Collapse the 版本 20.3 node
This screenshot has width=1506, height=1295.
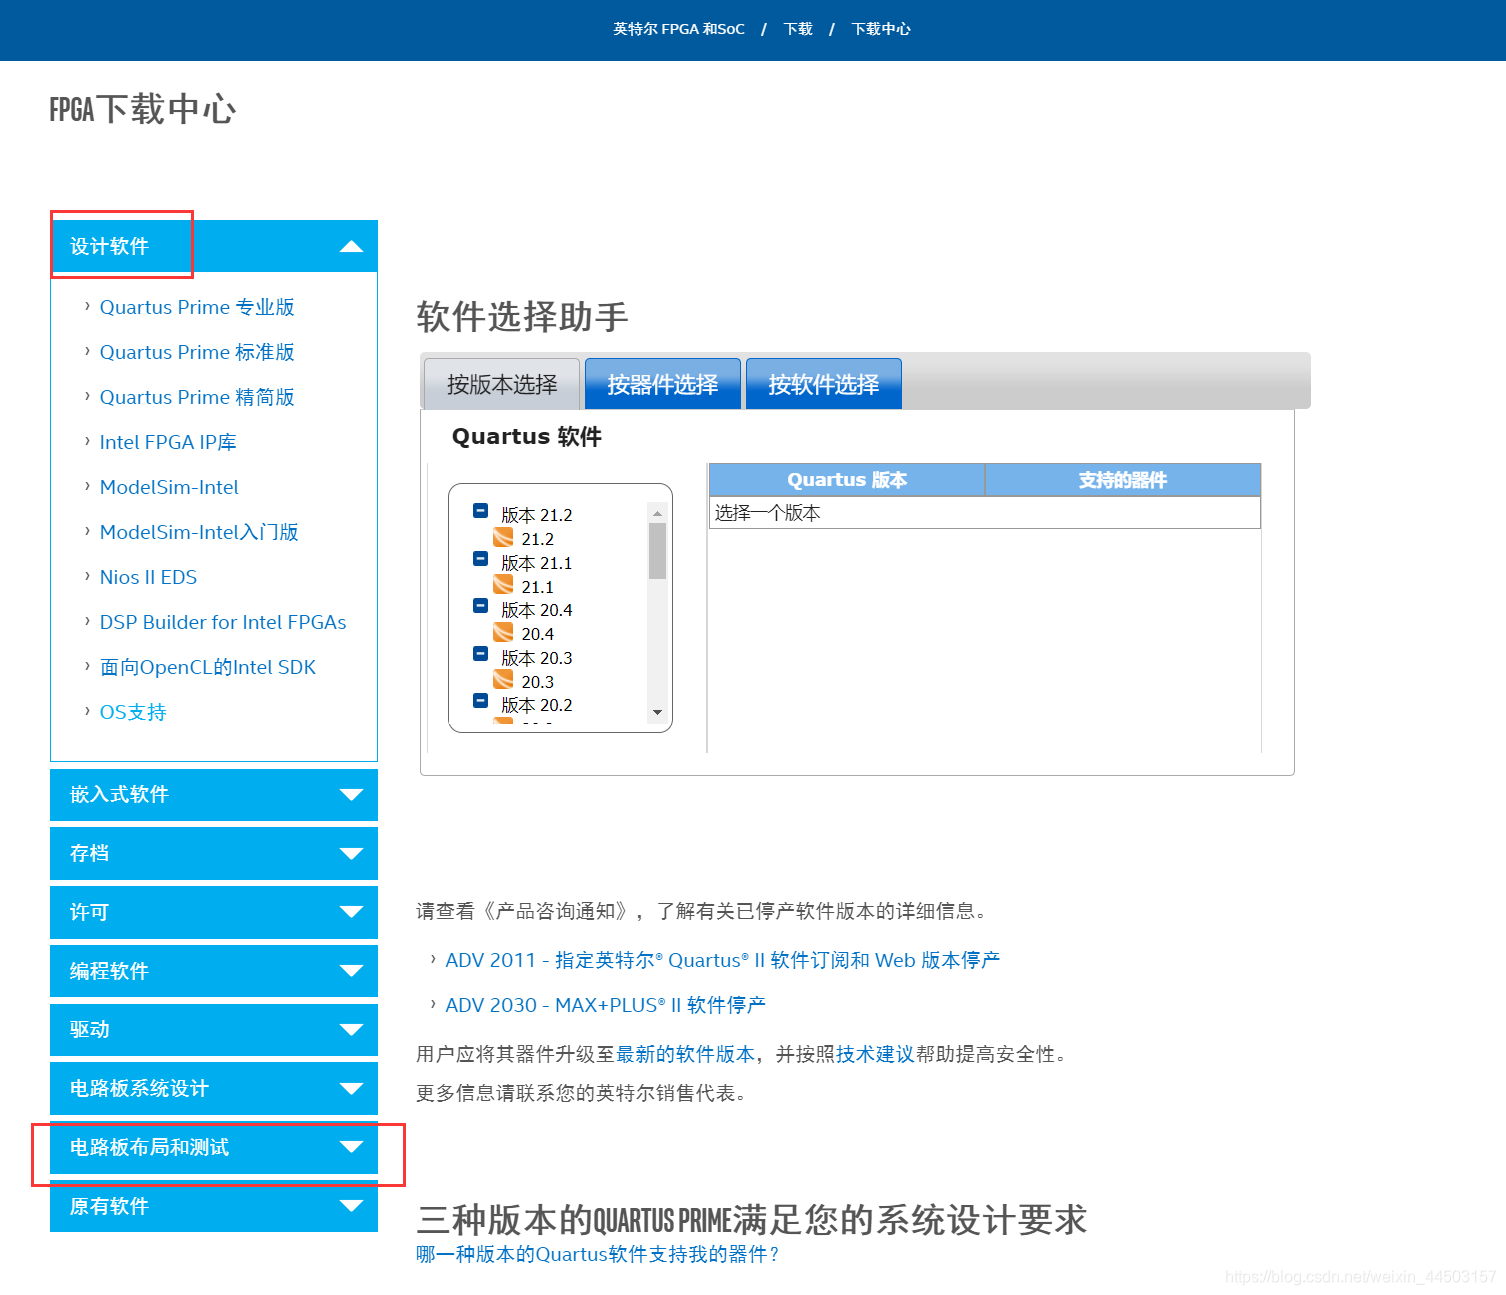479,653
